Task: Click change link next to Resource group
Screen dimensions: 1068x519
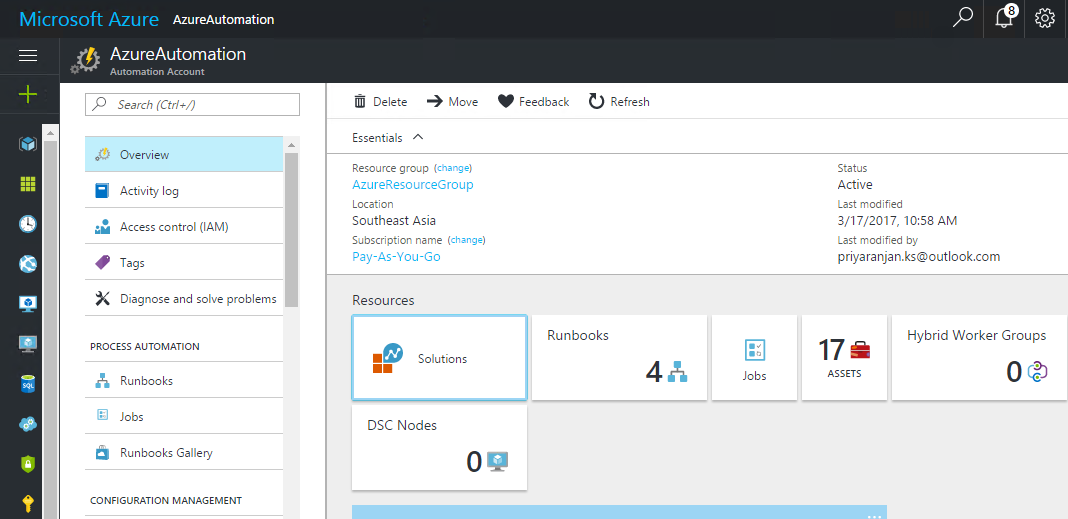Action: pyautogui.click(x=453, y=168)
